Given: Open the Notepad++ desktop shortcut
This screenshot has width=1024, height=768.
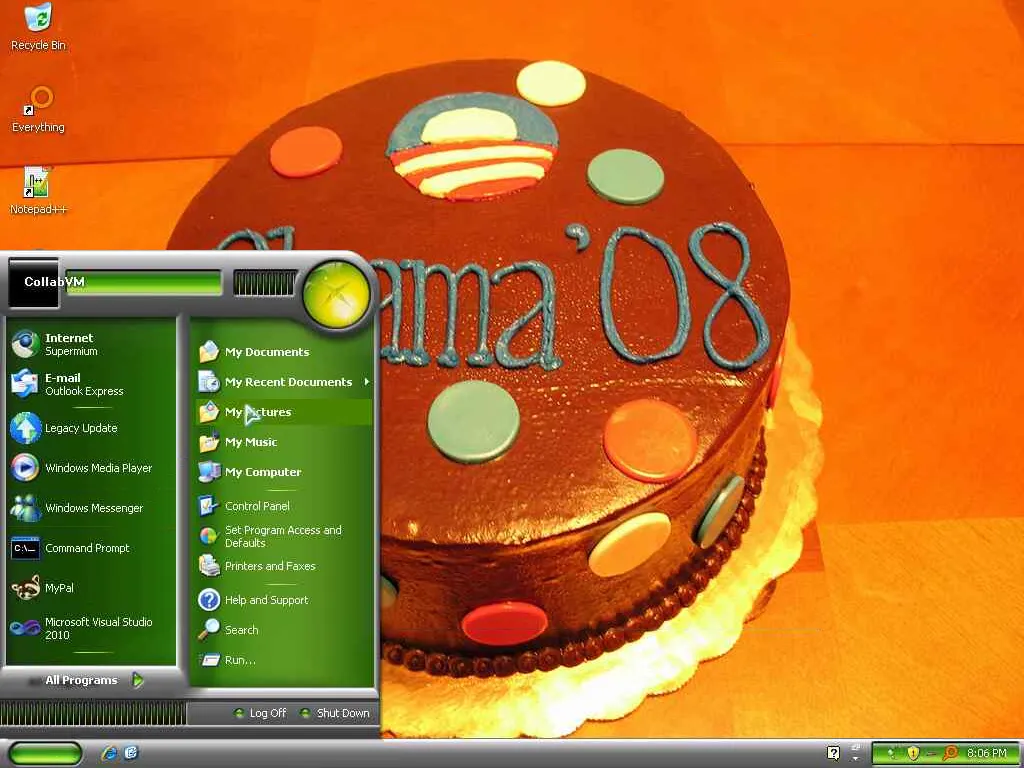Looking at the screenshot, I should click(38, 190).
